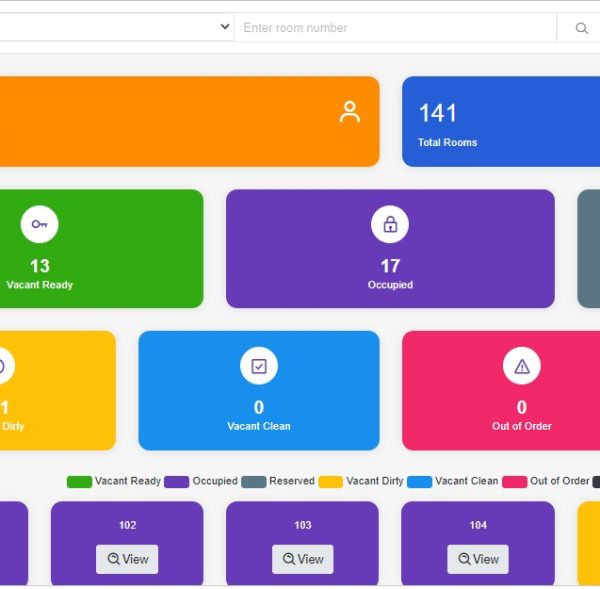Click the key icon on Vacant Ready card
The height and width of the screenshot is (589, 600).
pyautogui.click(x=39, y=224)
